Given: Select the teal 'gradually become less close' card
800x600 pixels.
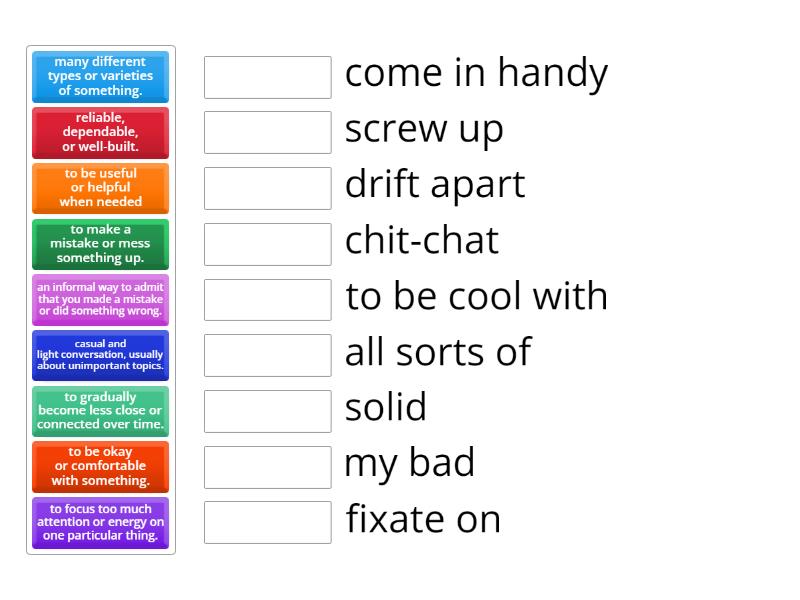Looking at the screenshot, I should coord(100,411).
